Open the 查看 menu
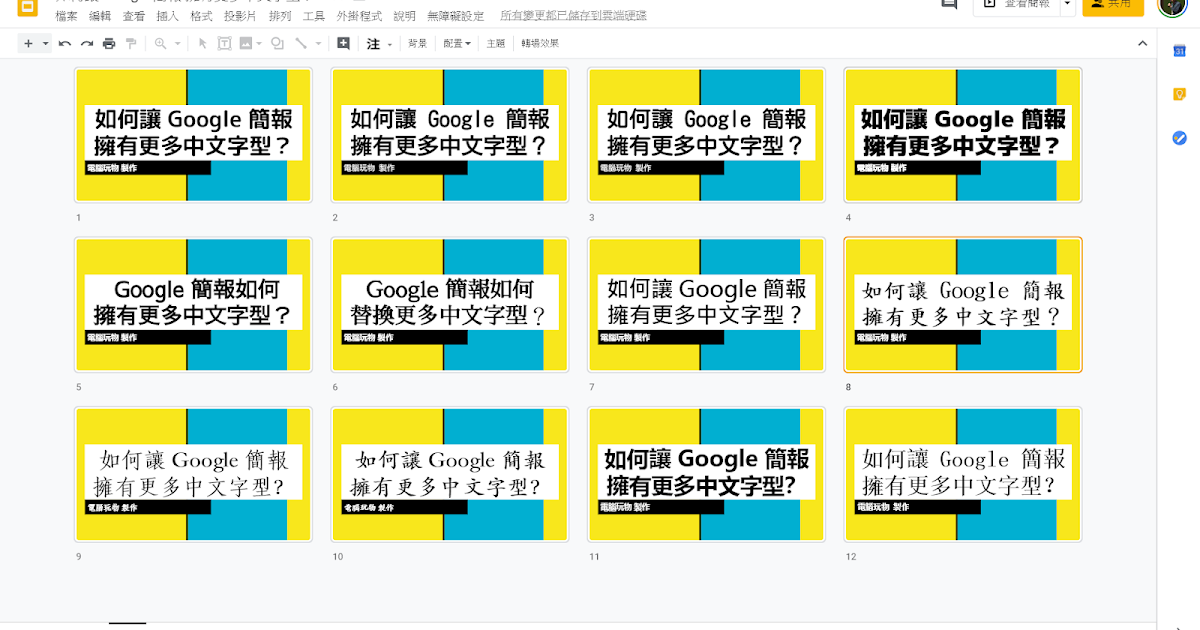 click(x=133, y=16)
